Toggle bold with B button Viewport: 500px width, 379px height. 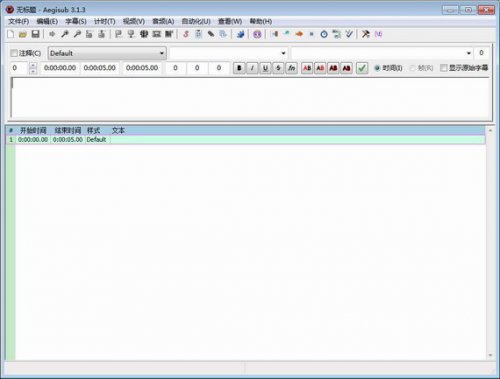coord(239,68)
